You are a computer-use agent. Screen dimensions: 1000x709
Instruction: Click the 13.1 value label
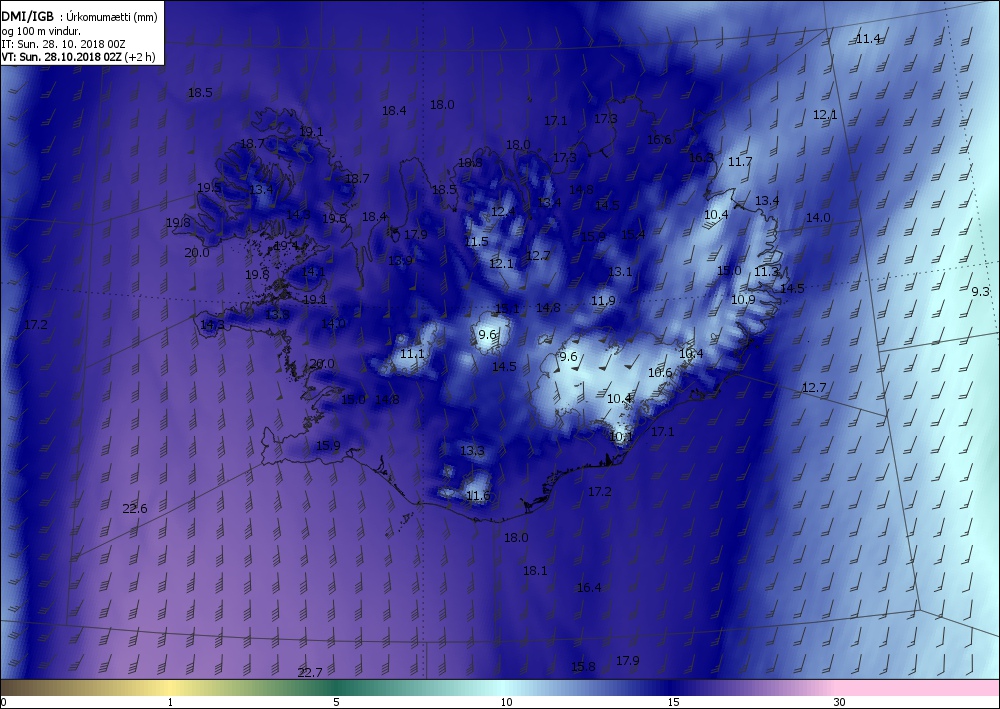point(620,272)
